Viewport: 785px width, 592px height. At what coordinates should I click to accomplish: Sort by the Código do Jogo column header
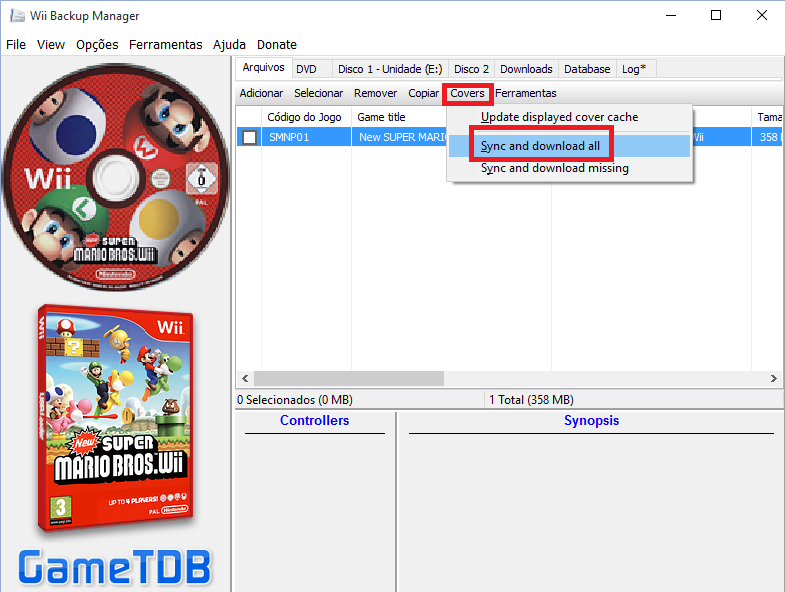pos(304,117)
